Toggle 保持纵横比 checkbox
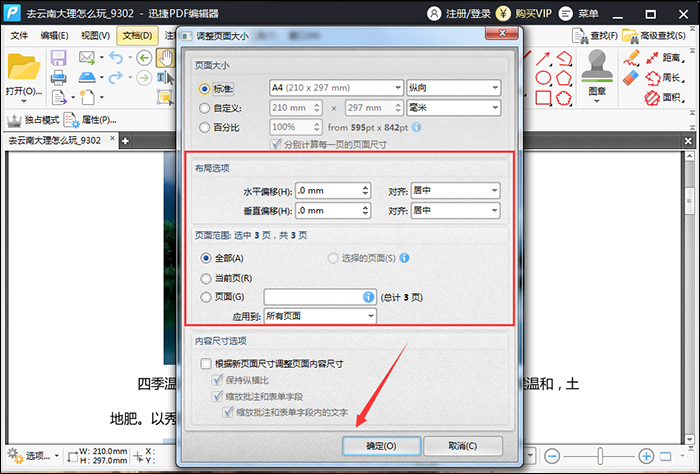 click(x=217, y=380)
